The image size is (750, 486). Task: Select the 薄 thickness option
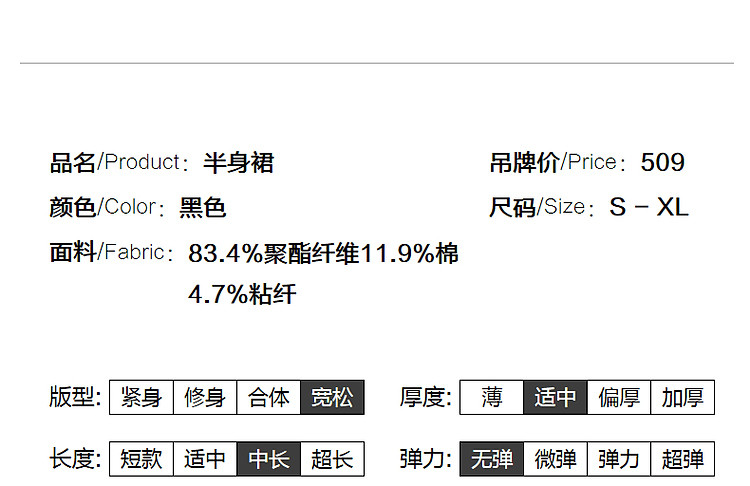(x=492, y=397)
